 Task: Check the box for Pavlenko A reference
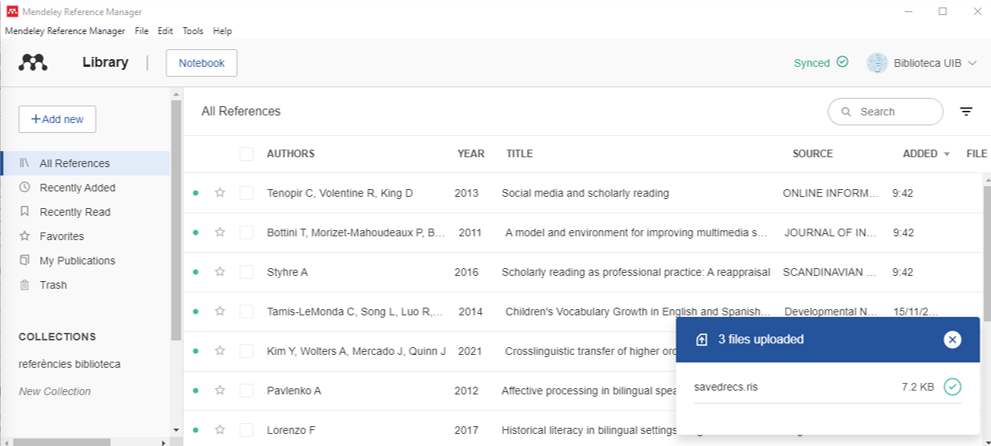click(x=246, y=390)
